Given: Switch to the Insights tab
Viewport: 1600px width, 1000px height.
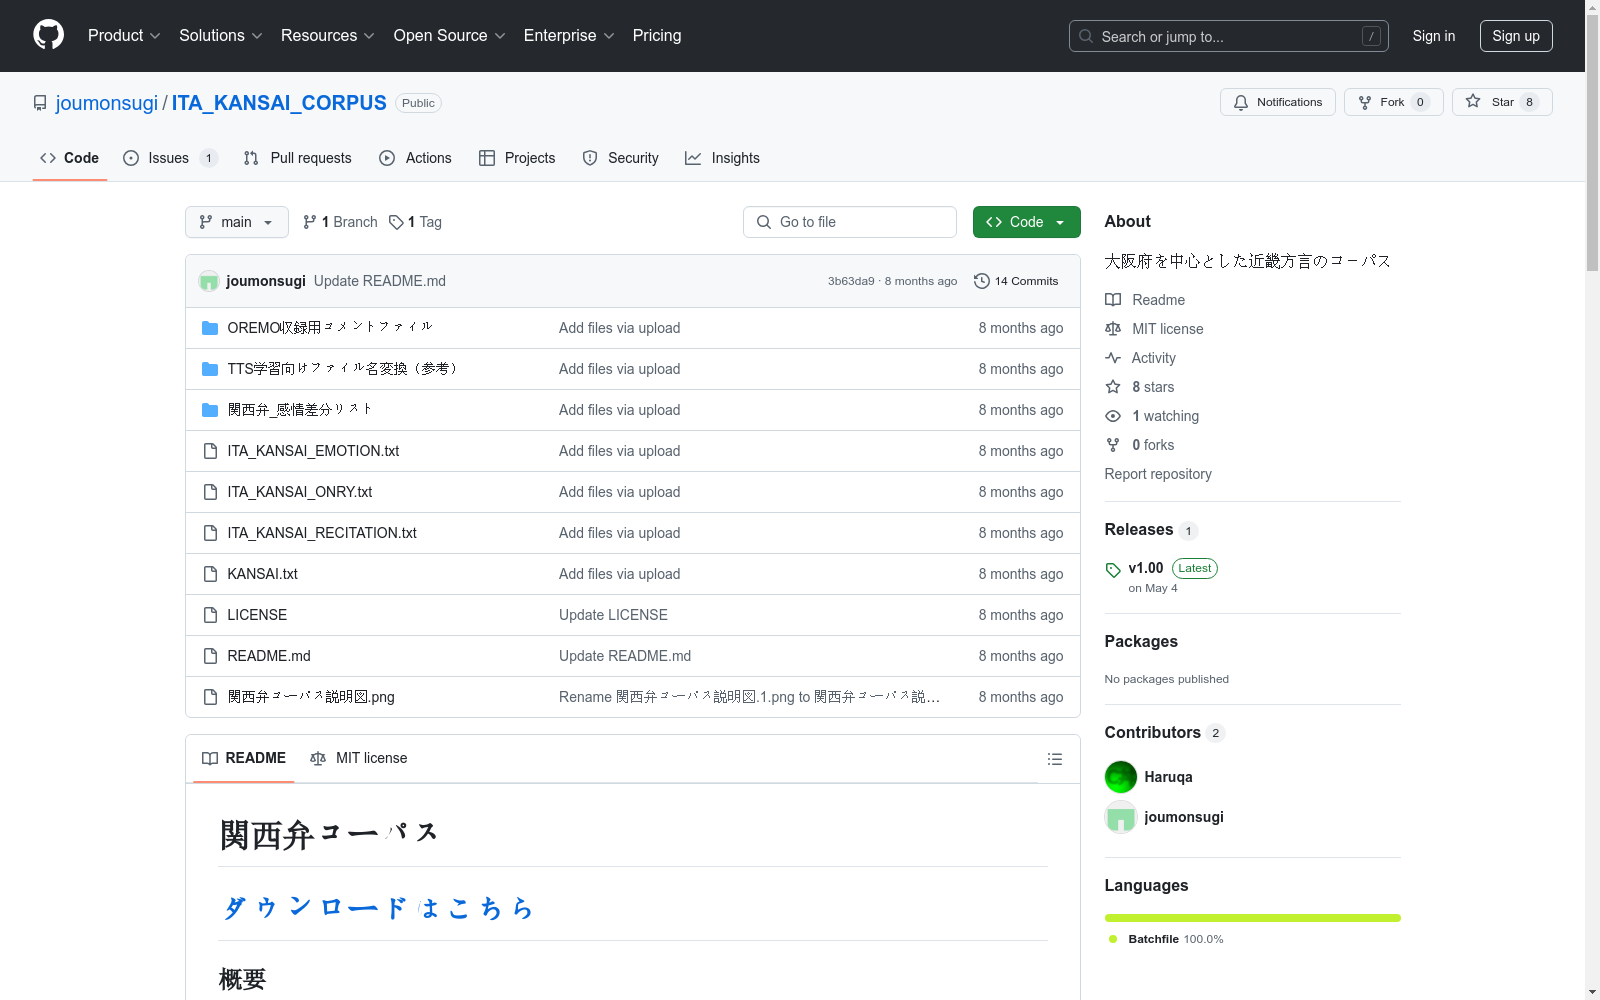Looking at the screenshot, I should pyautogui.click(x=722, y=158).
